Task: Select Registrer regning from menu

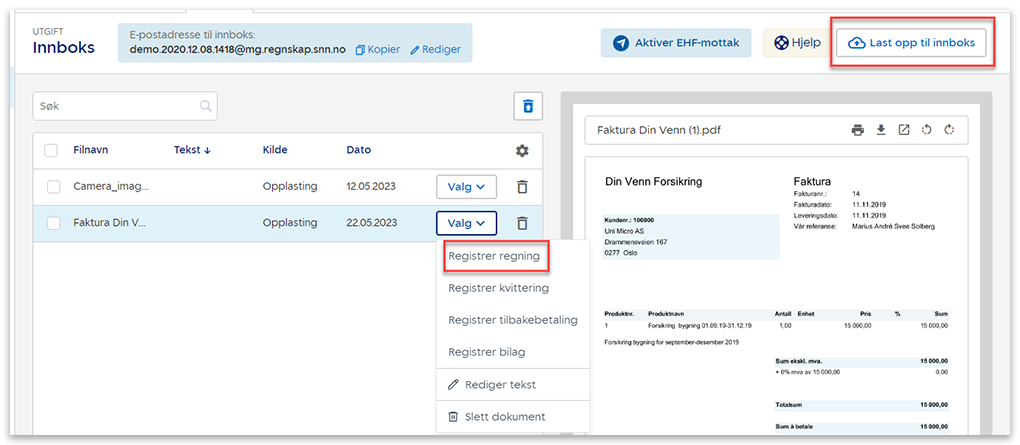Action: pos(494,257)
